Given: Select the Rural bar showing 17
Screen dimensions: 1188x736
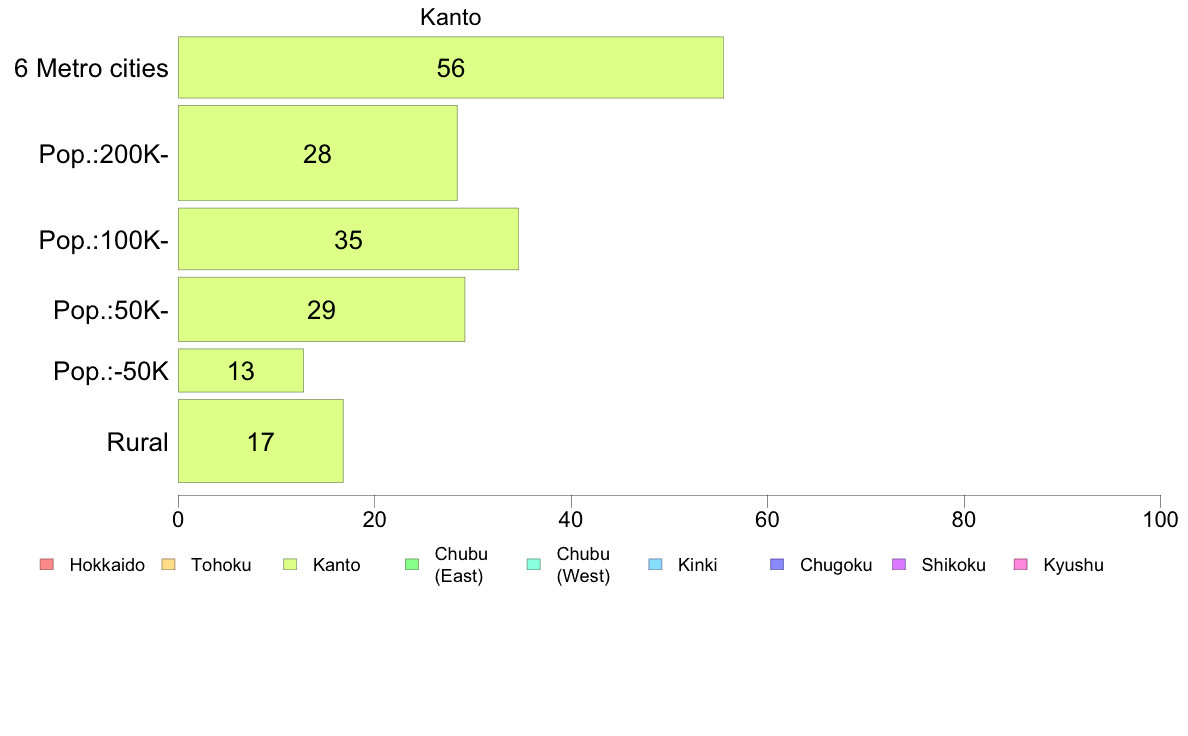Looking at the screenshot, I should click(261, 441).
